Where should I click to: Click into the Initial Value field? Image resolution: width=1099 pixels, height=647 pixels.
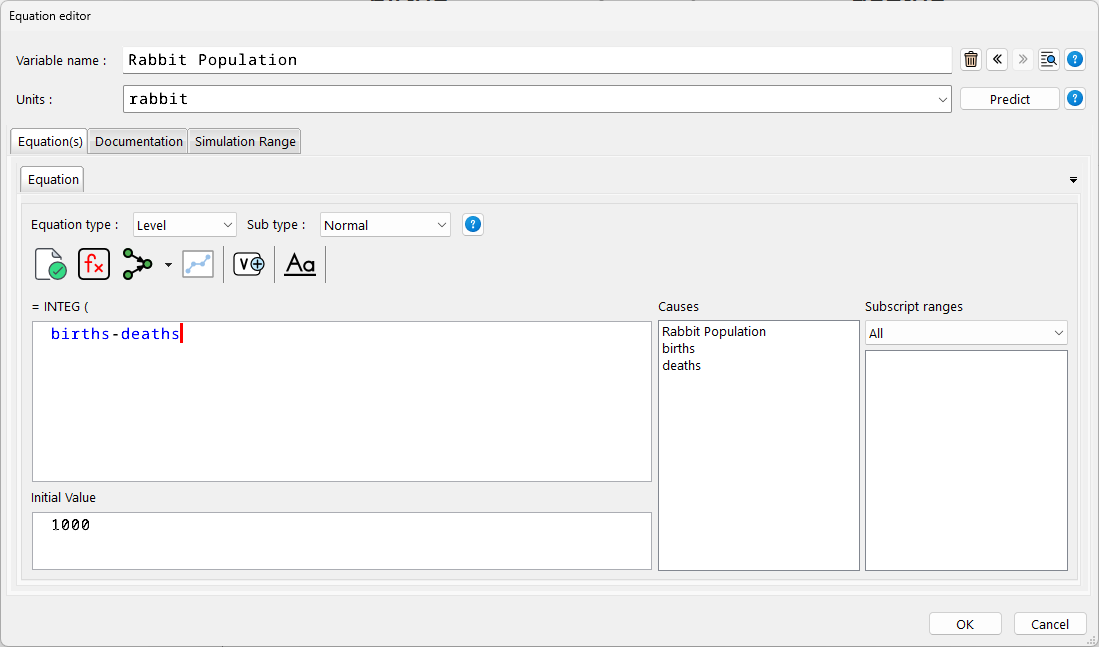point(341,540)
